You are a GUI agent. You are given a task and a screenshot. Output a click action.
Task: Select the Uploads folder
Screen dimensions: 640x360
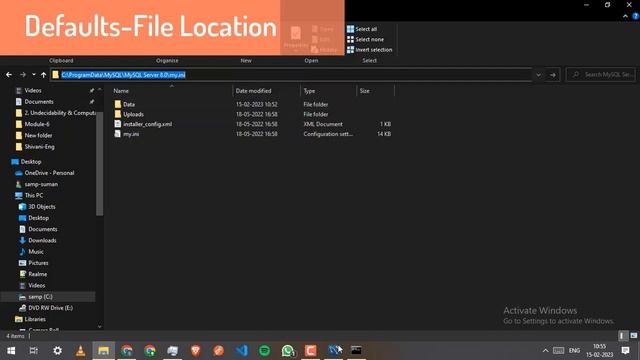[x=133, y=114]
